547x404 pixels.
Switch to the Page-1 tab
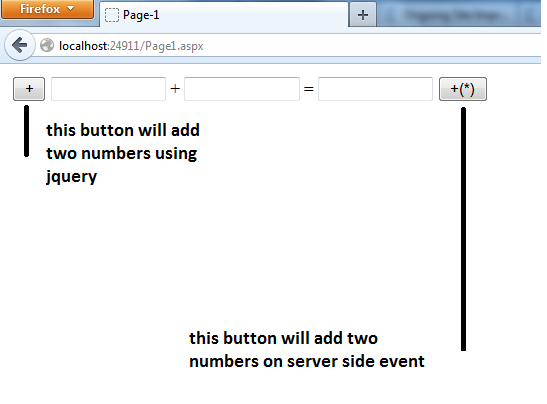tap(224, 15)
